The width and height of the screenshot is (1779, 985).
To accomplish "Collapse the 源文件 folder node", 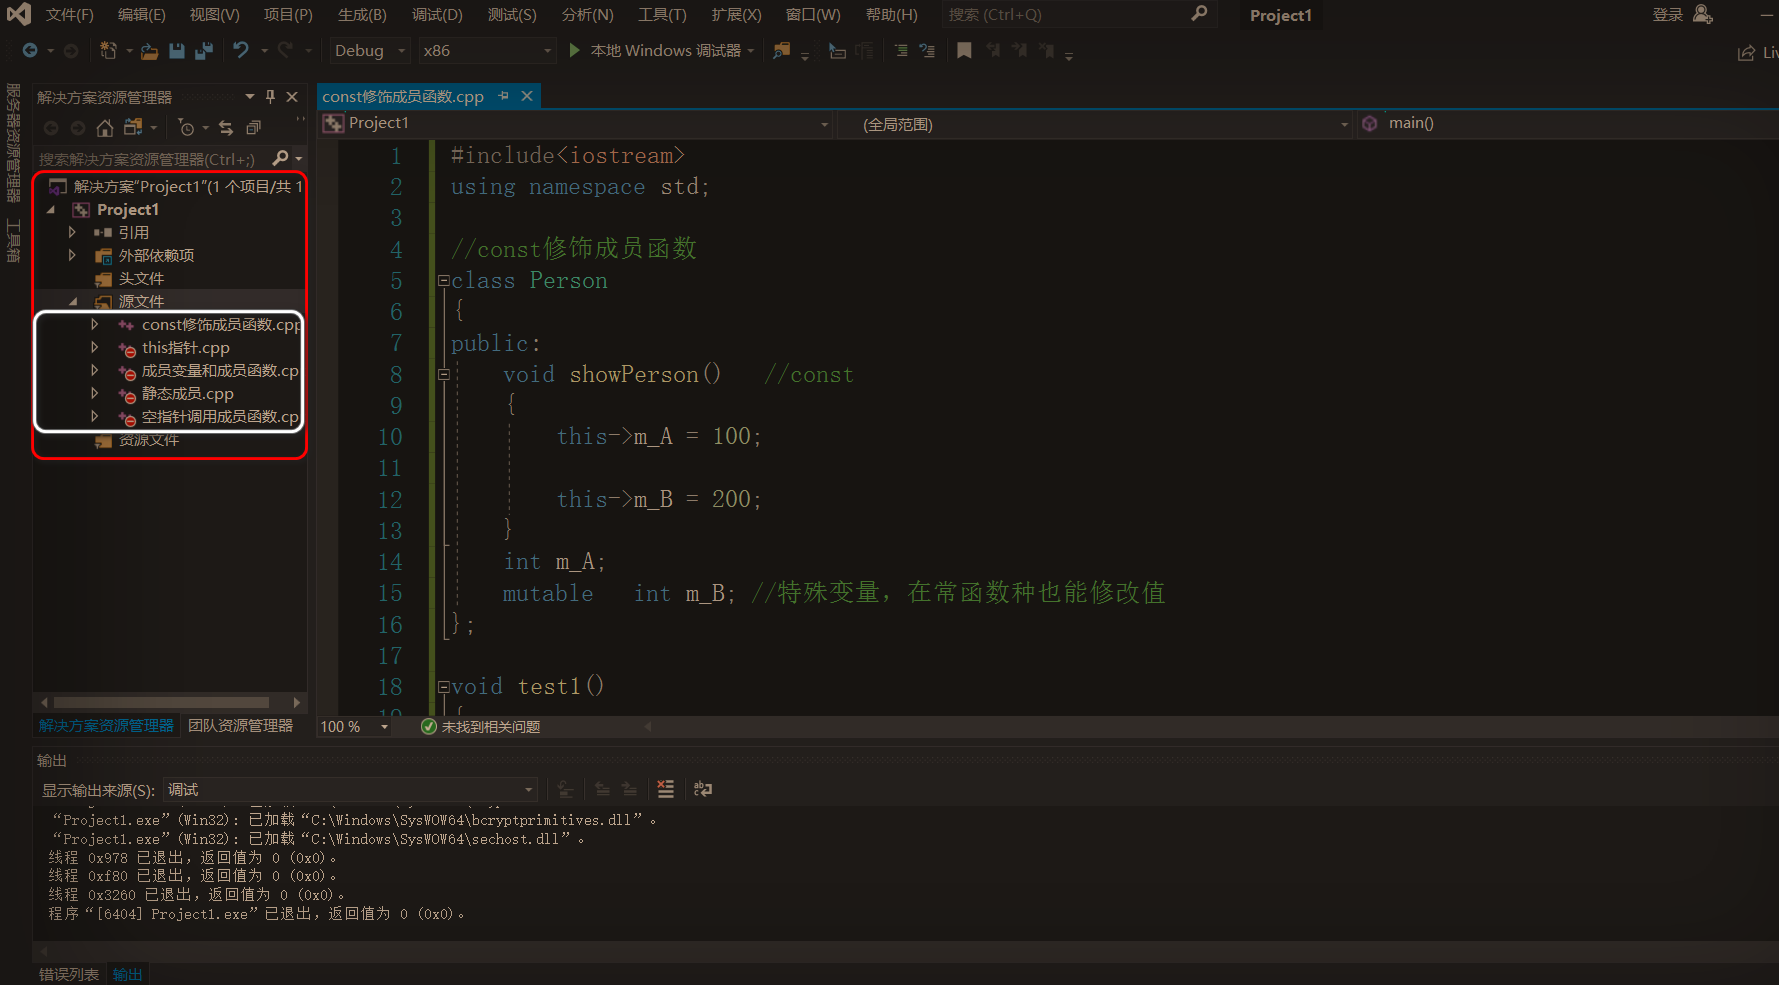I will click(73, 301).
